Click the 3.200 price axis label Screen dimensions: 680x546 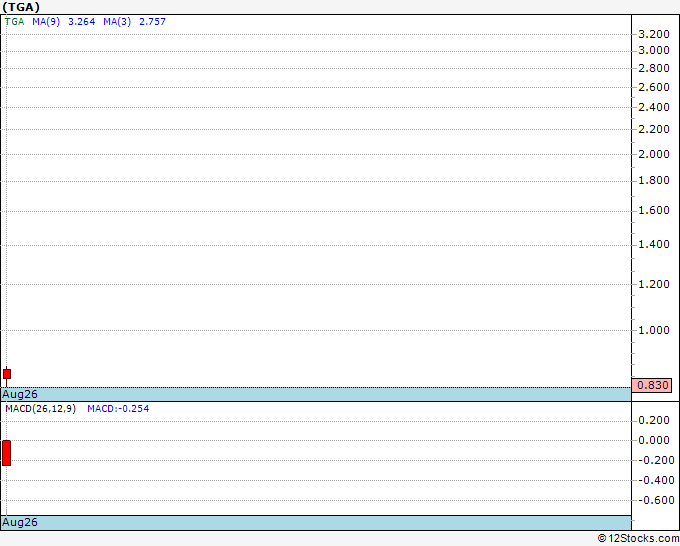point(654,34)
